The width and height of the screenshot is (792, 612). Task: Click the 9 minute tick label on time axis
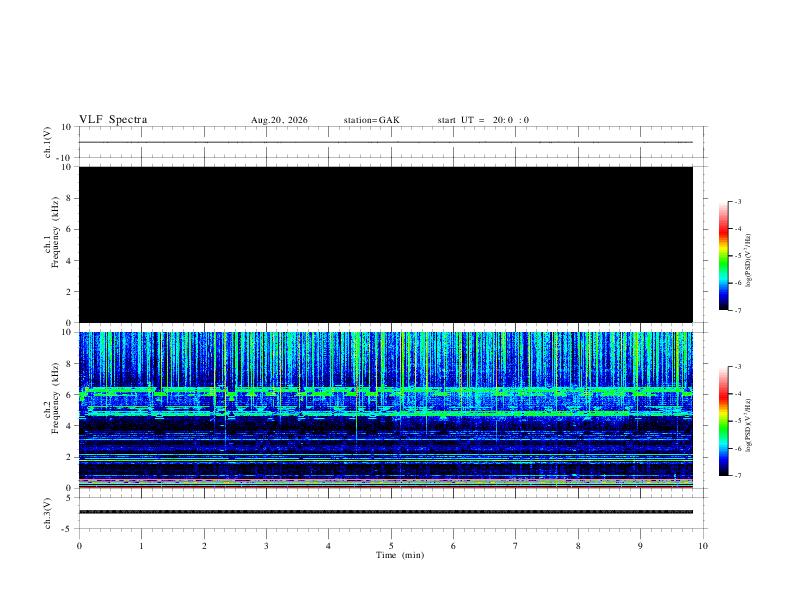point(640,546)
